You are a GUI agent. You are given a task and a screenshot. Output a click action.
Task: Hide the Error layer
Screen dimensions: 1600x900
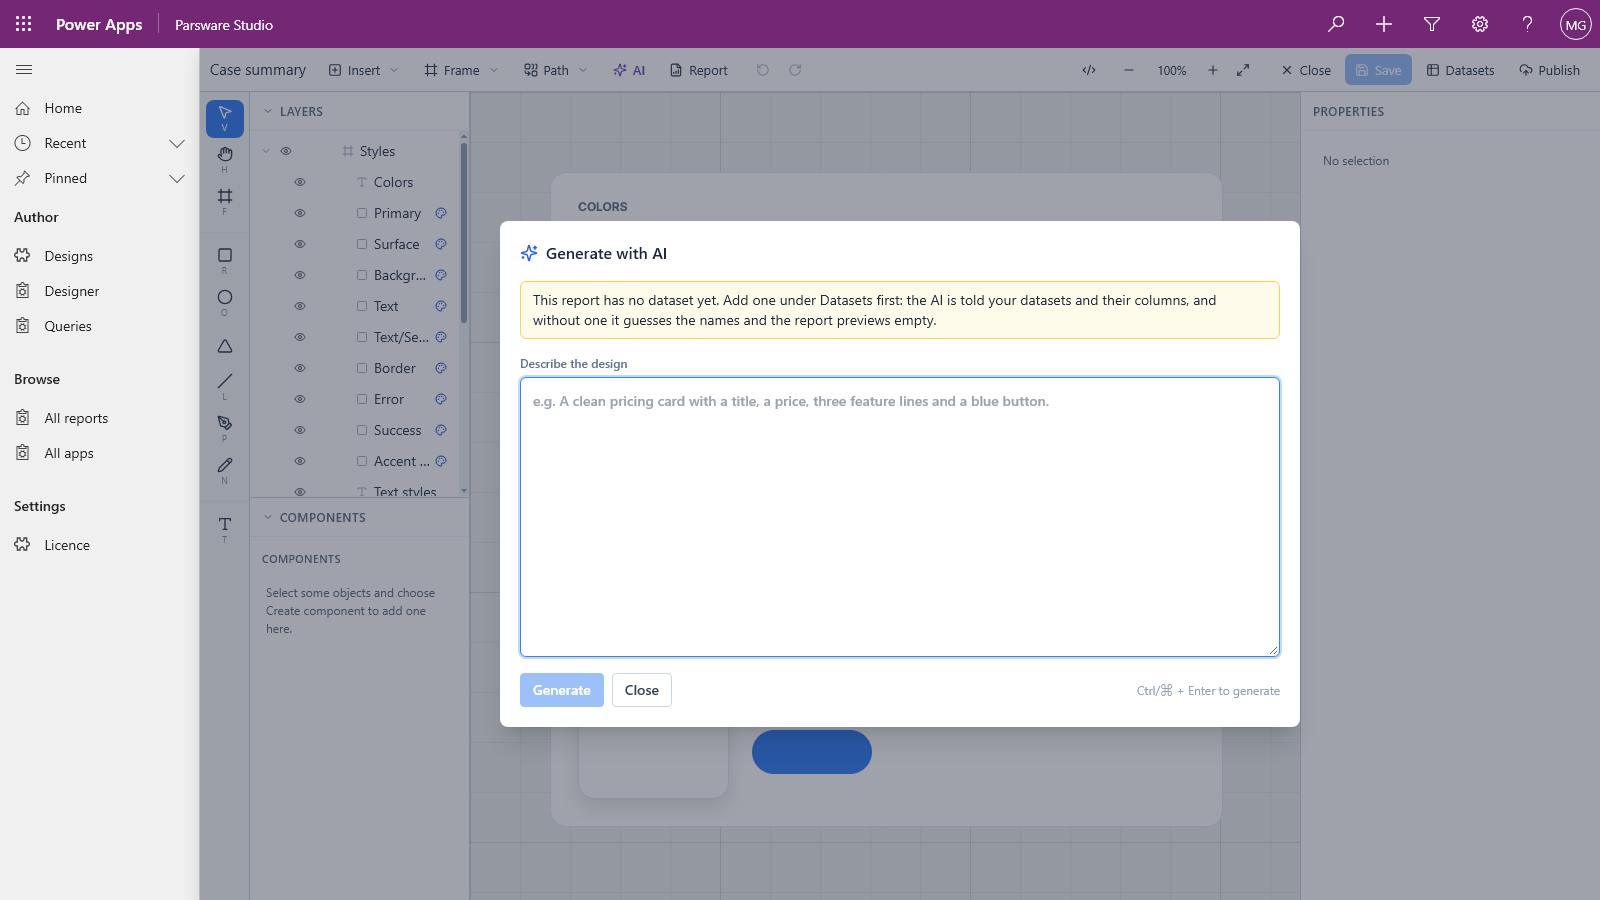point(300,399)
